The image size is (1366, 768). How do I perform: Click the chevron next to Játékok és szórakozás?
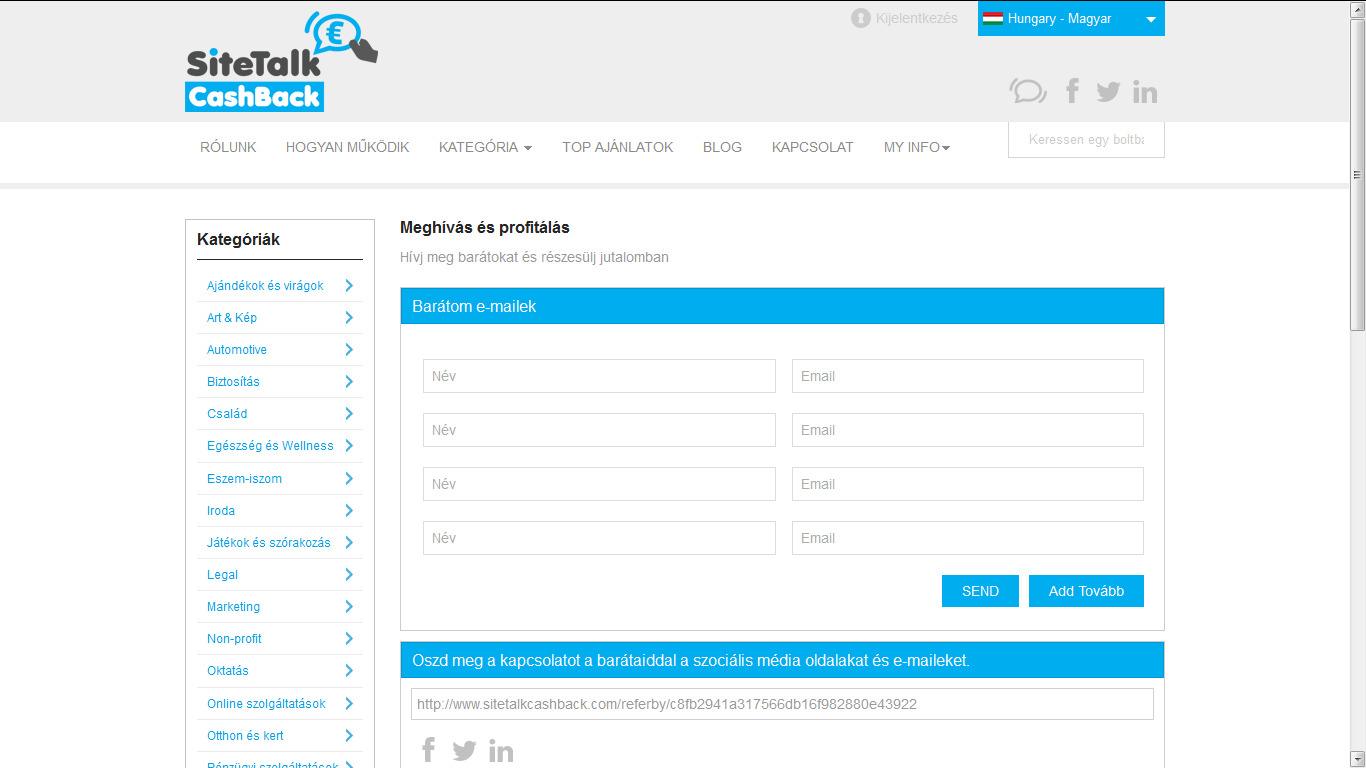[349, 543]
